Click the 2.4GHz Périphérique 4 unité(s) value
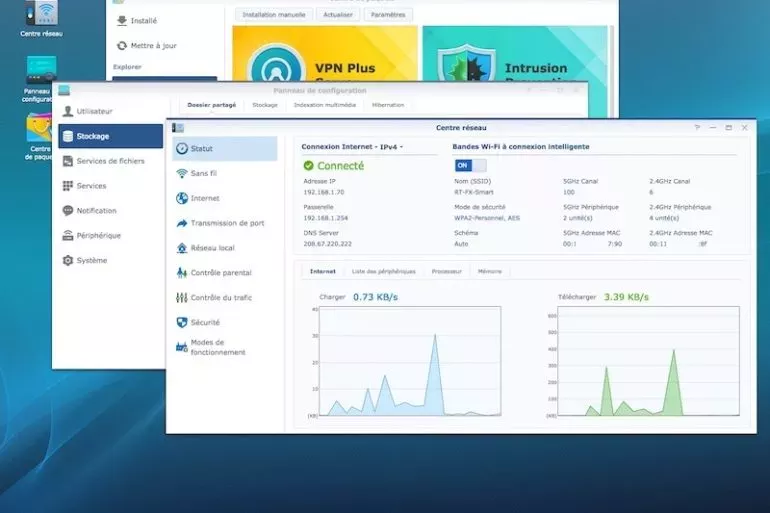 [x=664, y=218]
